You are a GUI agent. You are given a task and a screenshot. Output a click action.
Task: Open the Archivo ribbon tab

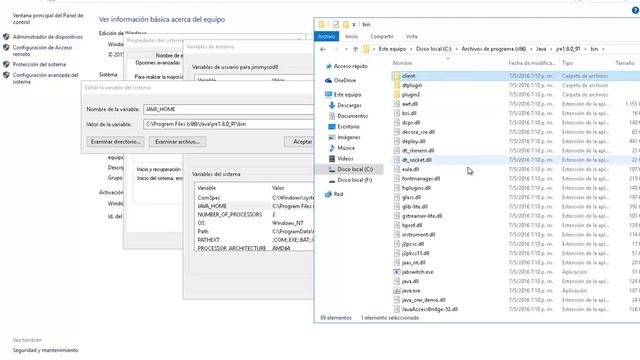tap(327, 36)
